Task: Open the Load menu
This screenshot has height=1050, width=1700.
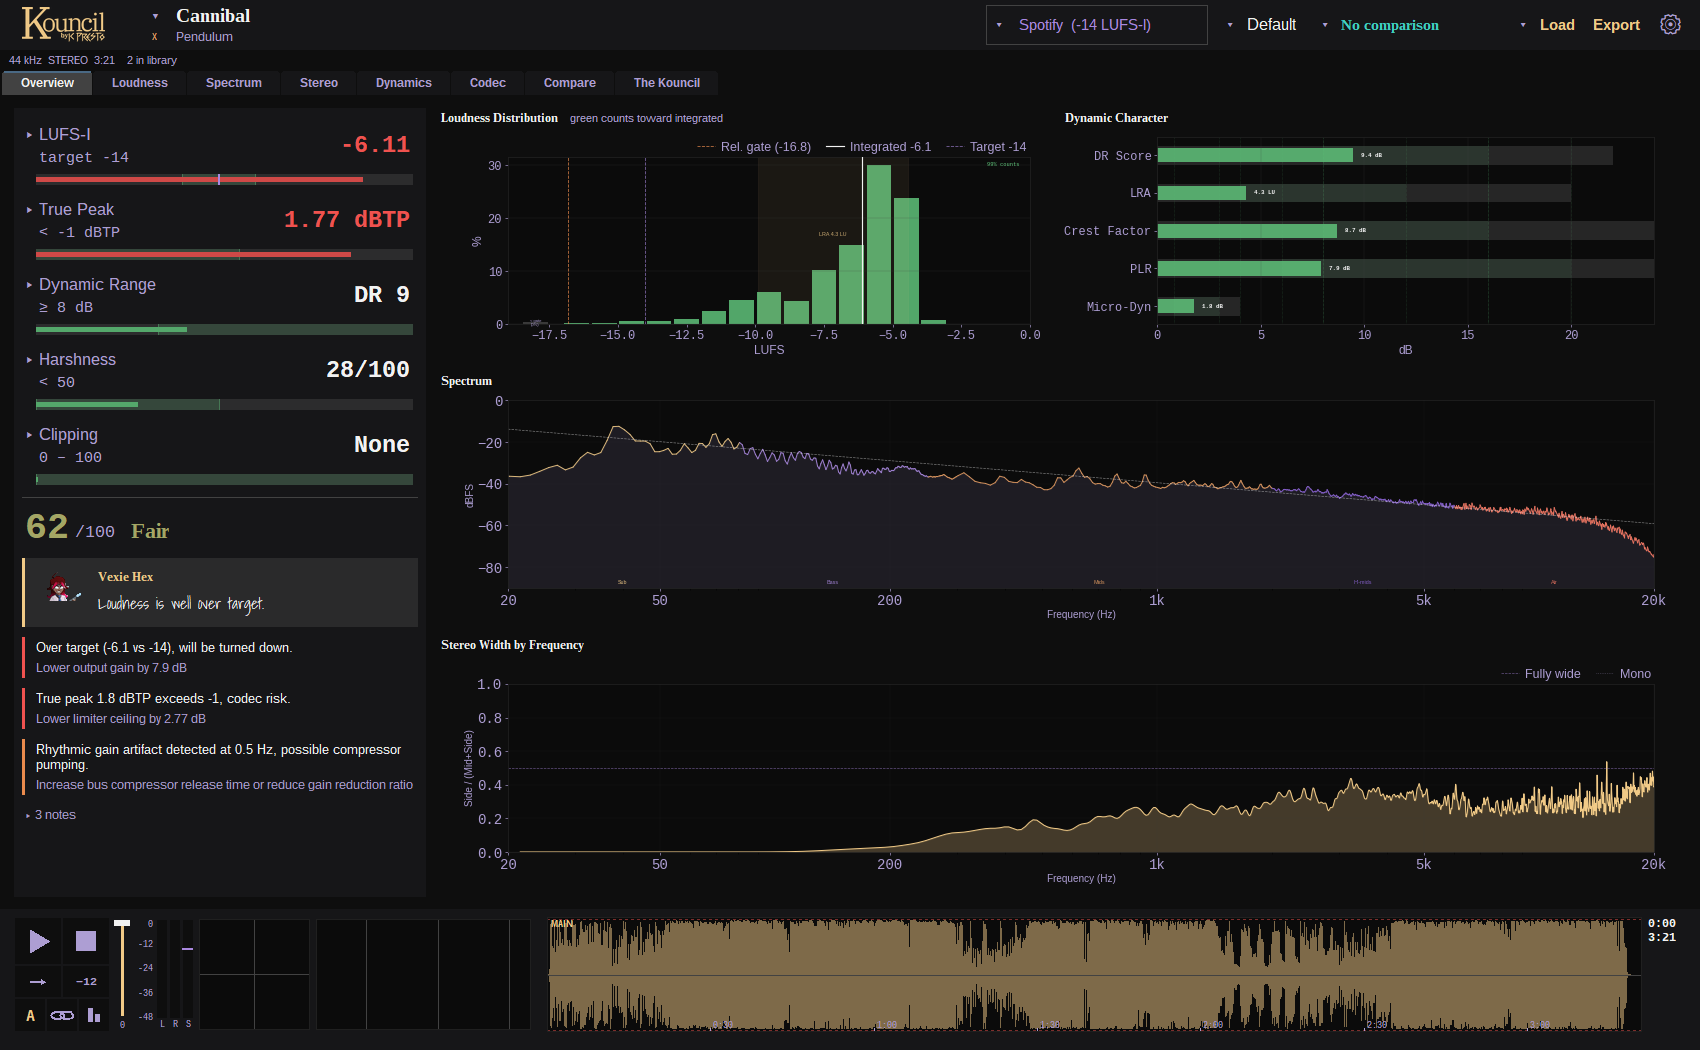Action: [1547, 25]
